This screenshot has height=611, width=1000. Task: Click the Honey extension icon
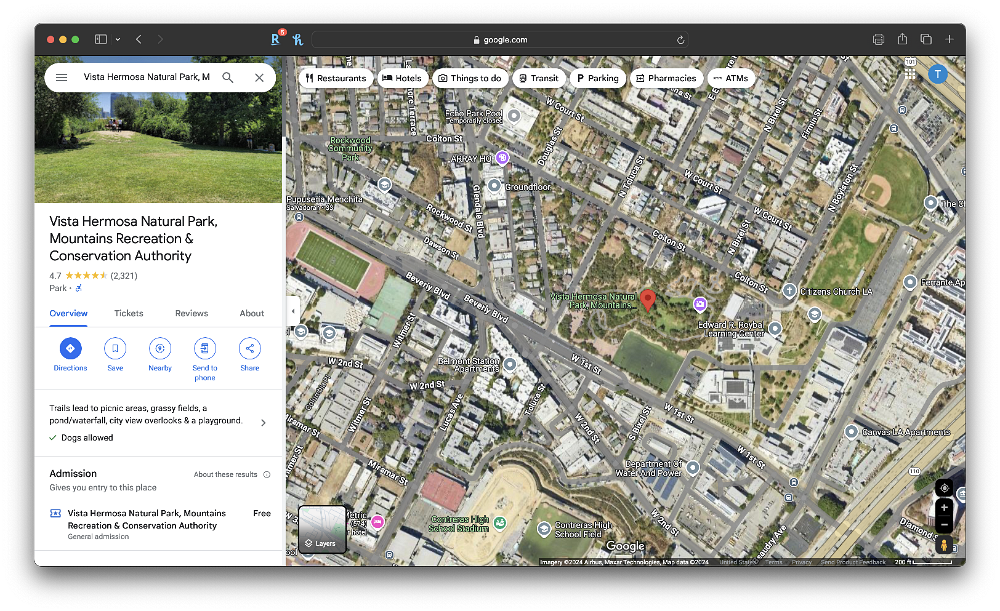click(298, 40)
